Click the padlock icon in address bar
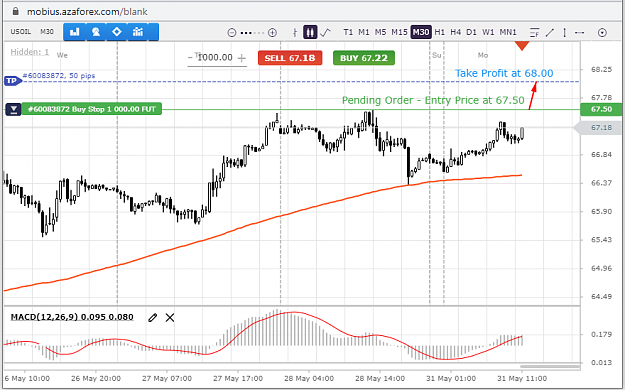Viewport: 625px width, 390px height. 16,11
